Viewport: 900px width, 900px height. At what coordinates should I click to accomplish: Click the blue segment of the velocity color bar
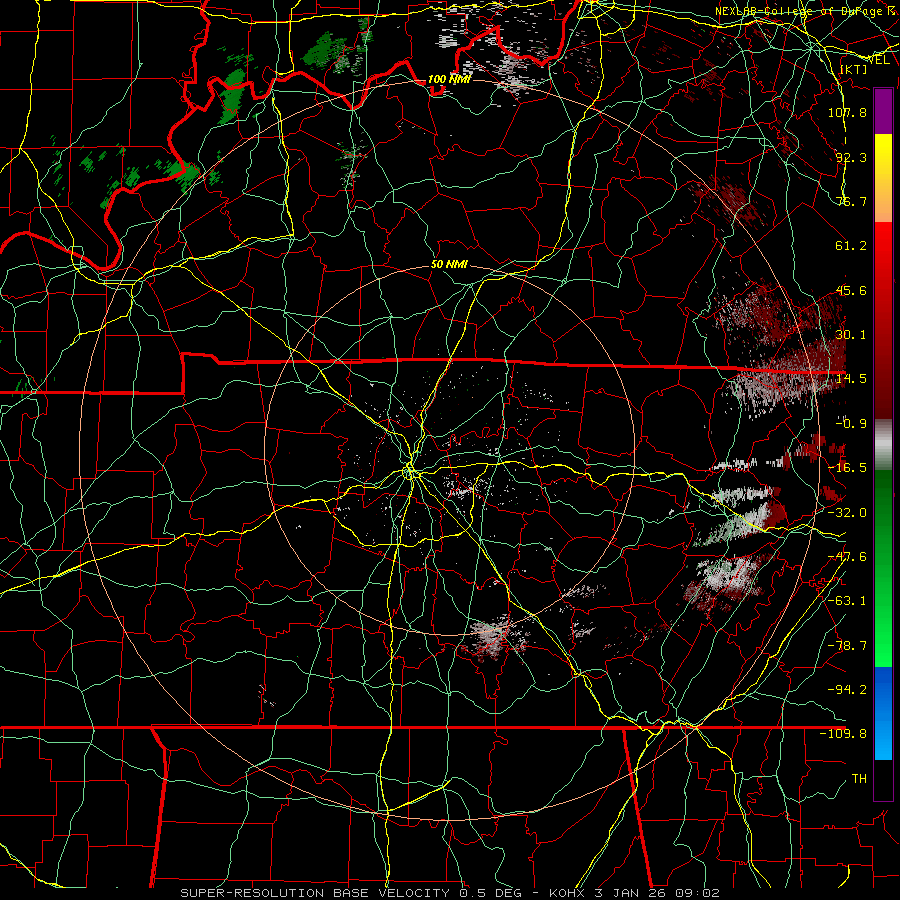pyautogui.click(x=883, y=713)
